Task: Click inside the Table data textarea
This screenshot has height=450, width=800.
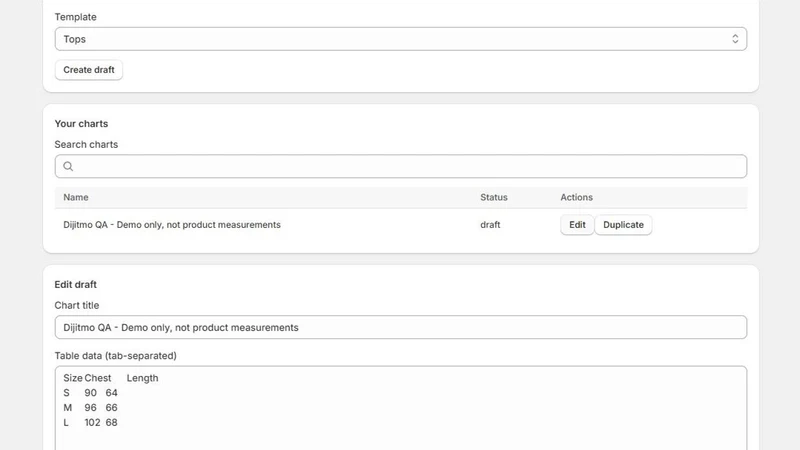Action: coord(401,408)
